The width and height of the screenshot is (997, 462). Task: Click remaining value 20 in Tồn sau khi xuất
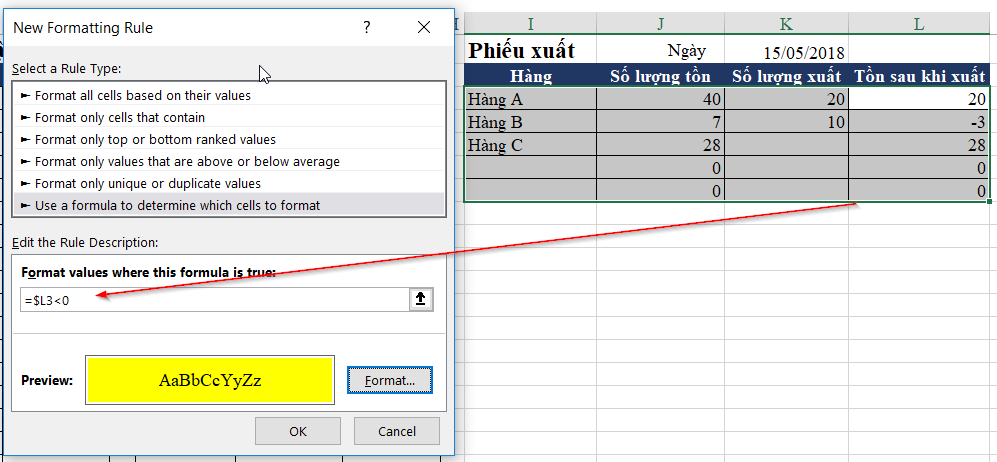(x=919, y=99)
